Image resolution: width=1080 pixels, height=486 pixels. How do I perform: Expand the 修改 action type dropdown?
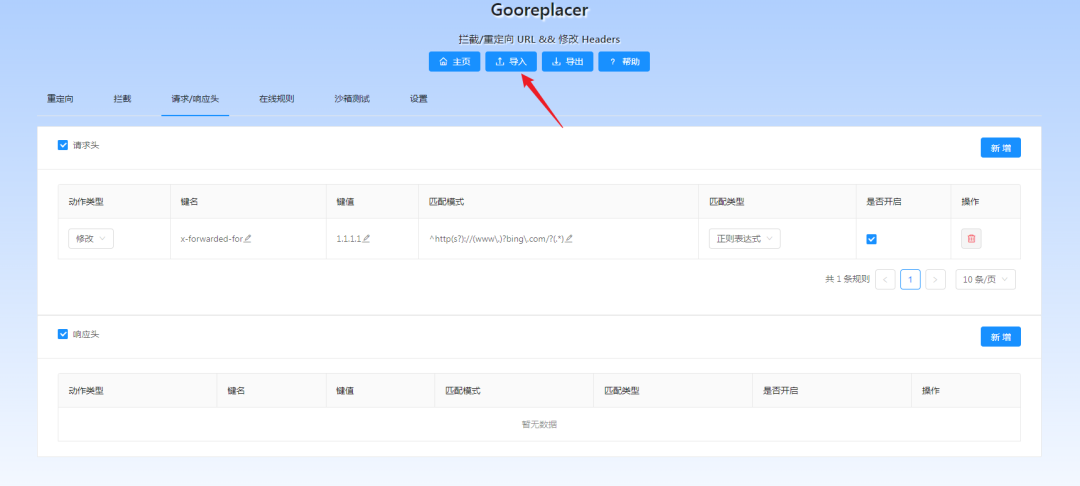coord(91,239)
